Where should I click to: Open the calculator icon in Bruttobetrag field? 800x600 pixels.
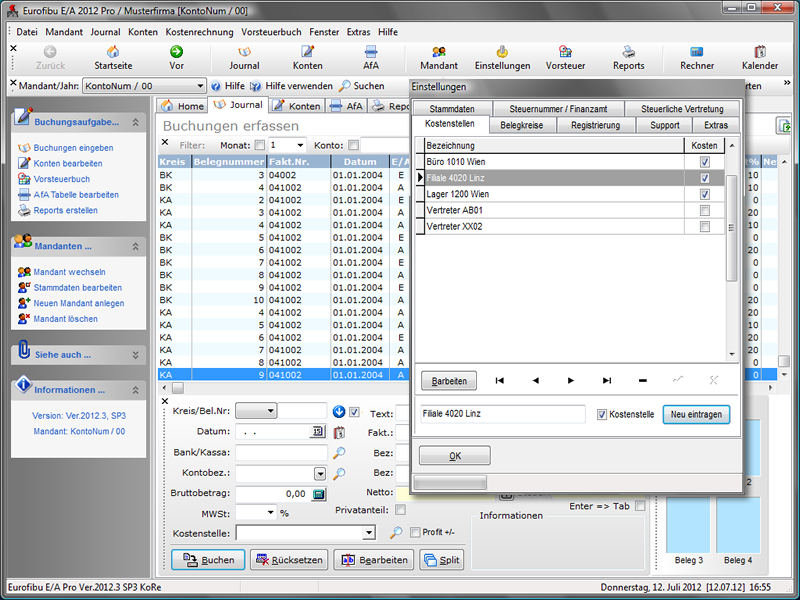[x=319, y=494]
